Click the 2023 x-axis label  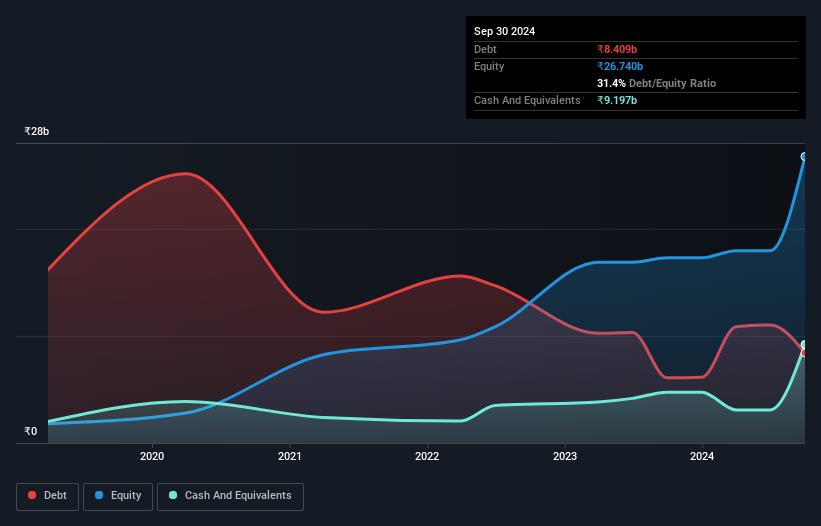pyautogui.click(x=565, y=456)
